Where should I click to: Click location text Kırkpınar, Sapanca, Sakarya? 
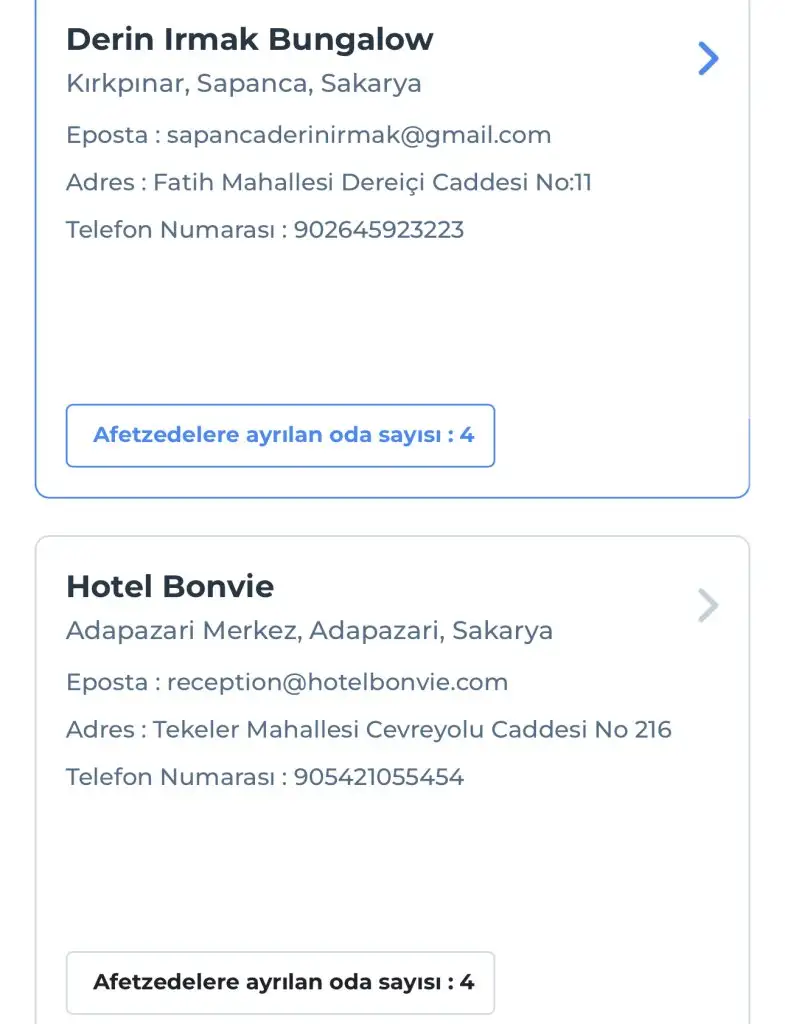[x=244, y=84]
